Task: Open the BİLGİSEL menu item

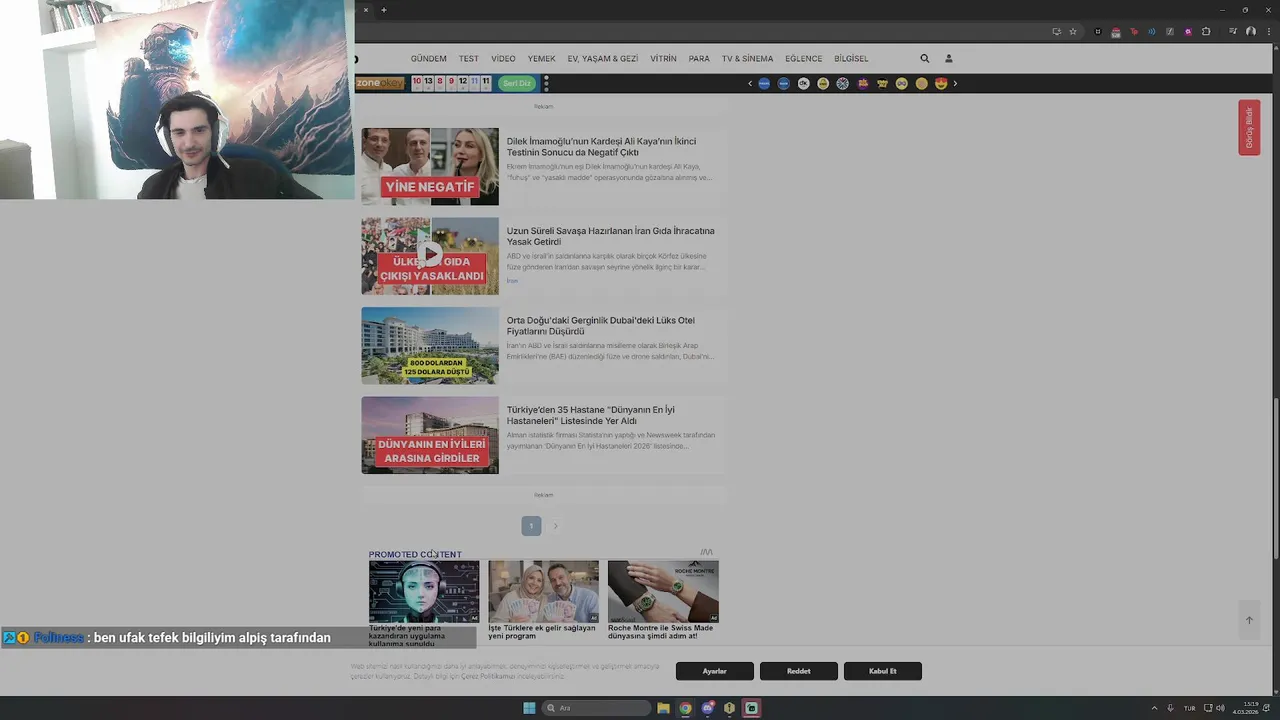Action: click(x=851, y=59)
